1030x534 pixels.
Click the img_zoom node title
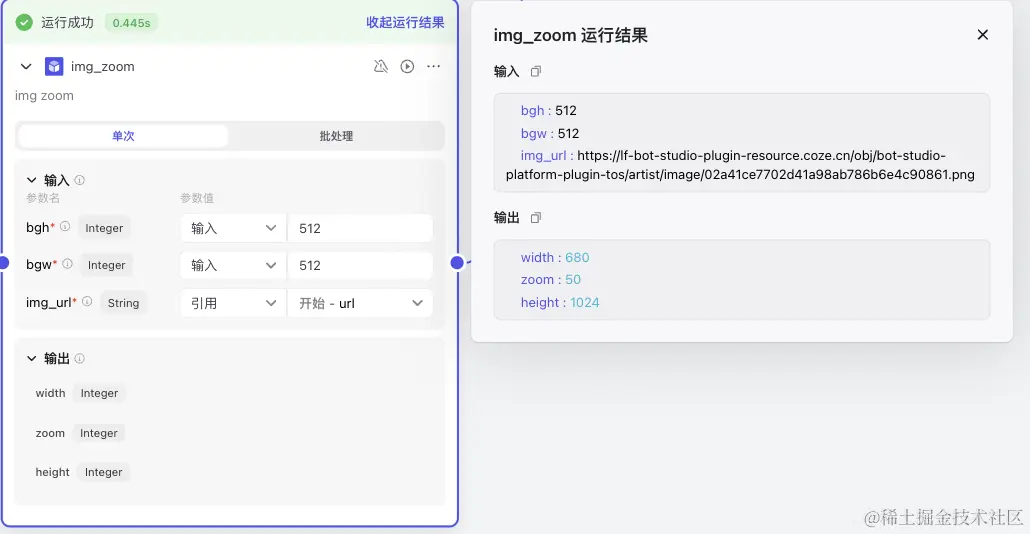(x=102, y=66)
